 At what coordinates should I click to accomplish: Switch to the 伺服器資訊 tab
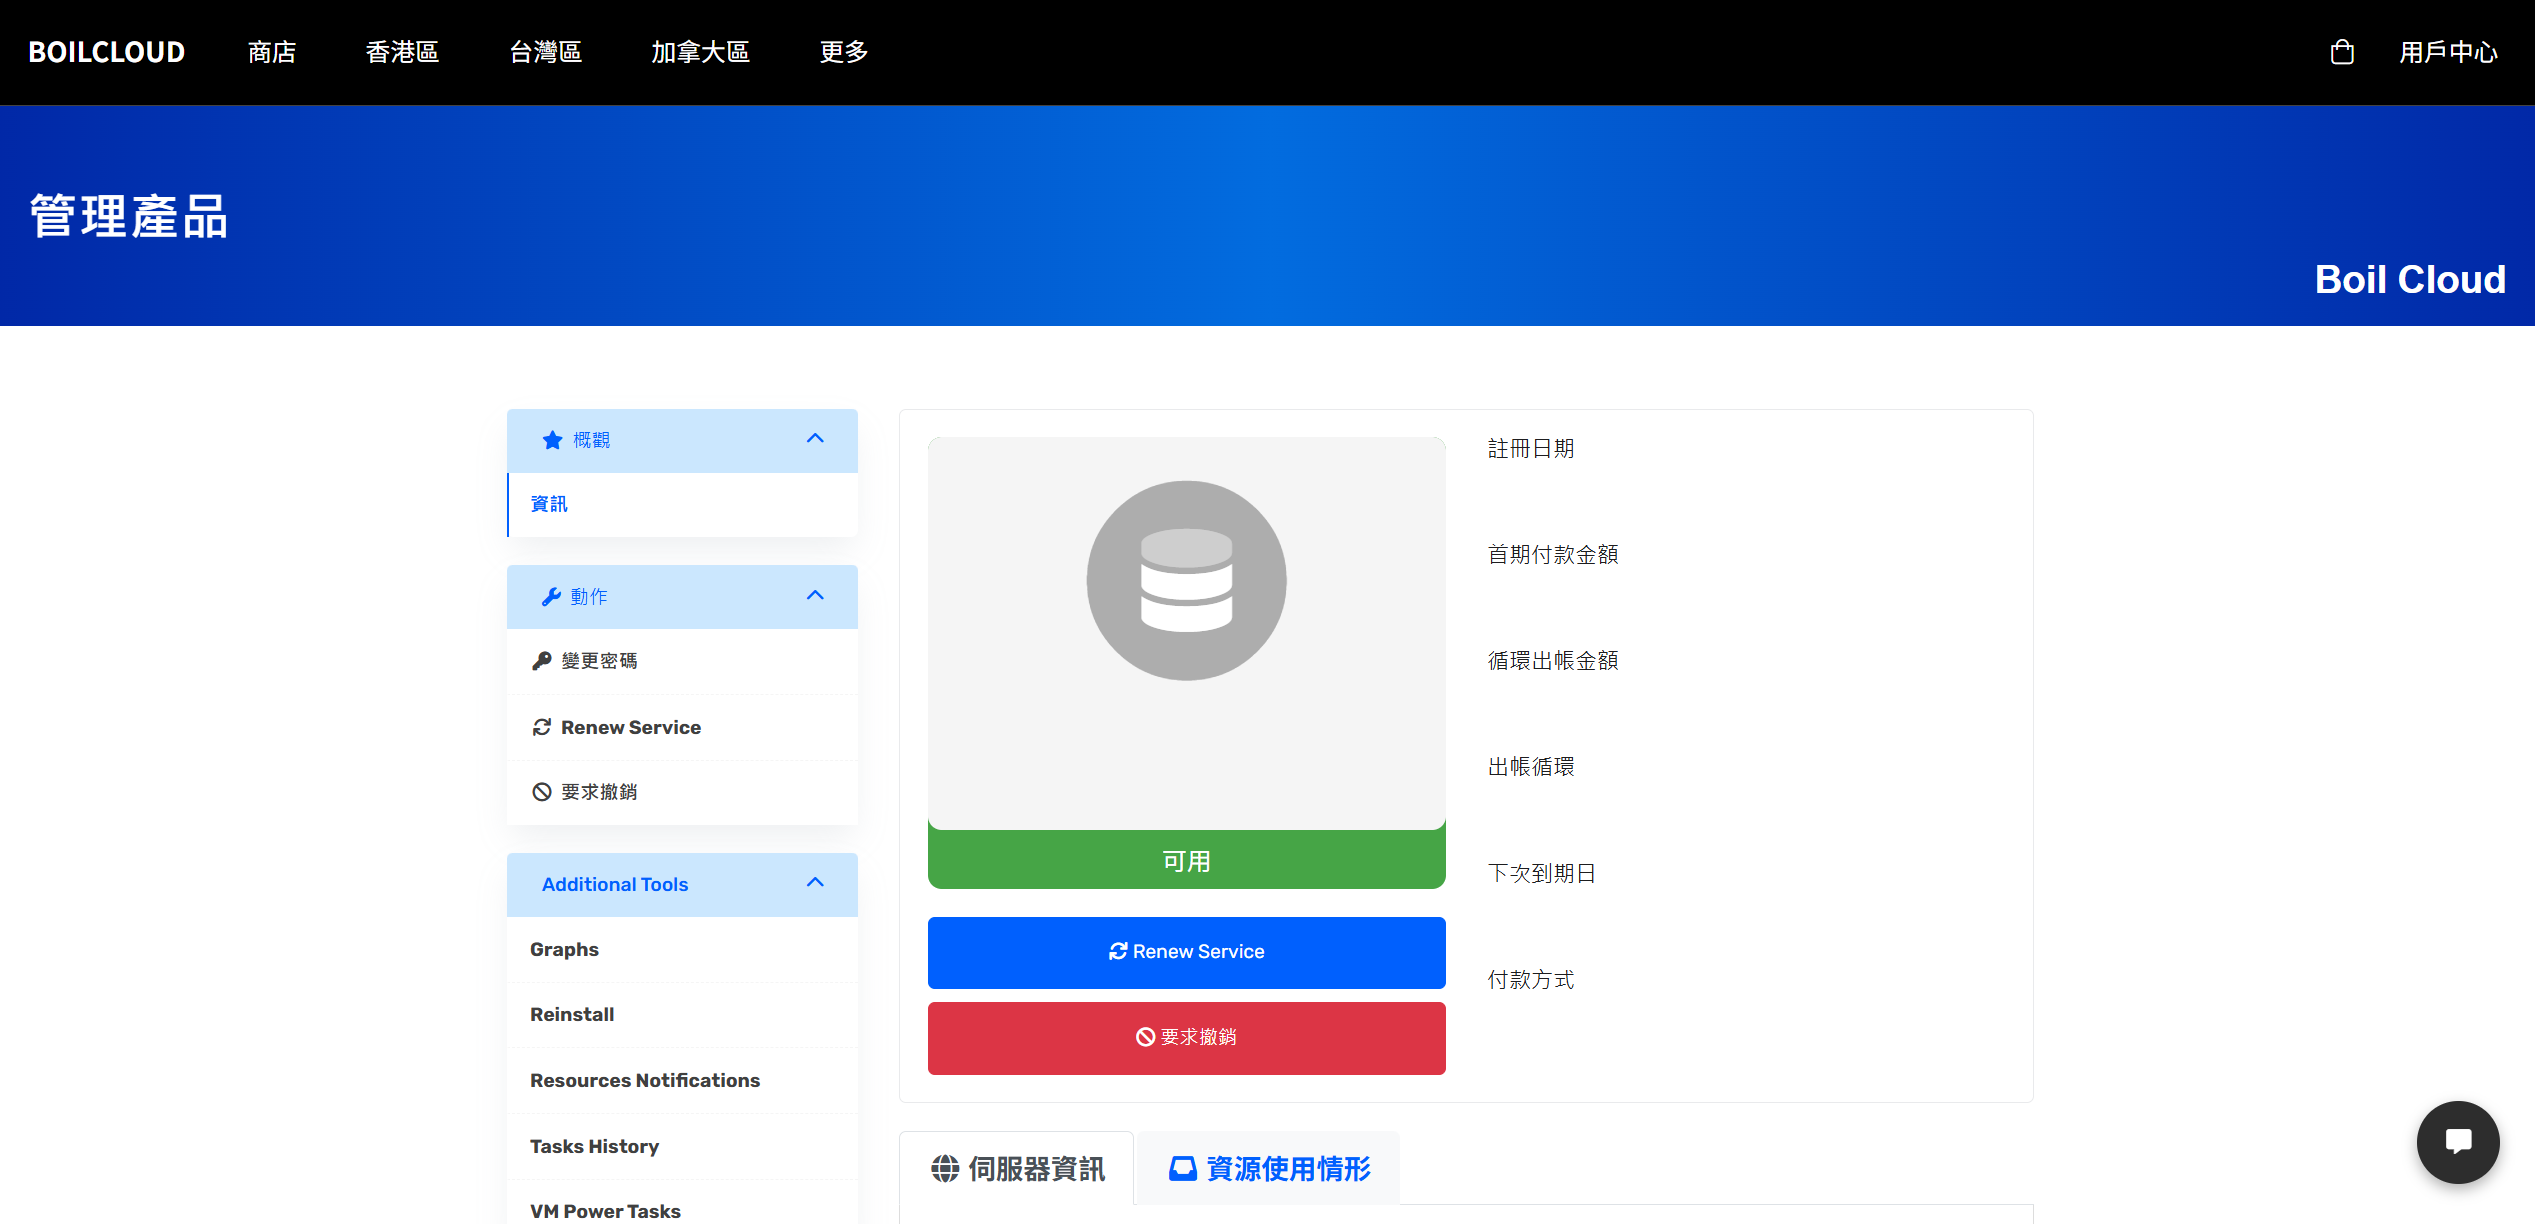click(x=1017, y=1168)
